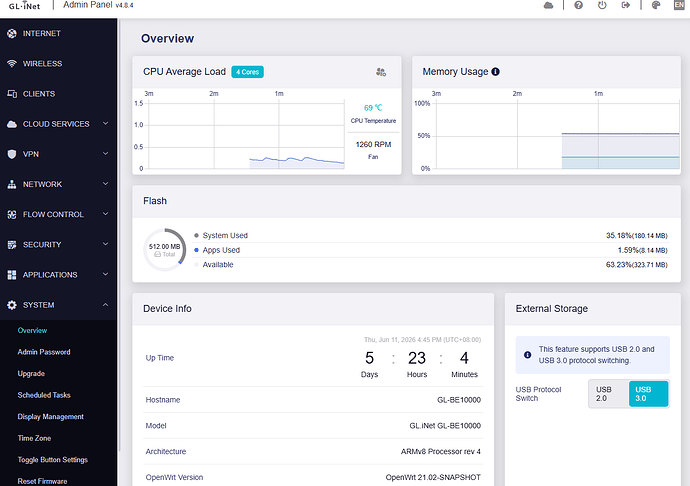This screenshot has width=690, height=486.
Task: Click model value GL.iNet GL-BE10000
Action: pyautogui.click(x=445, y=426)
